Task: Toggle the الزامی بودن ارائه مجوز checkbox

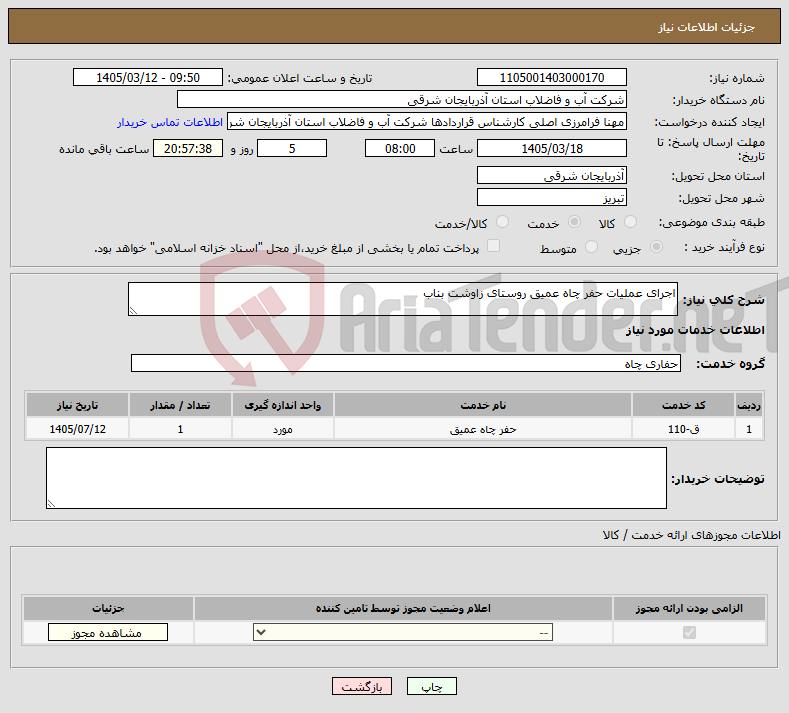Action: pyautogui.click(x=689, y=632)
